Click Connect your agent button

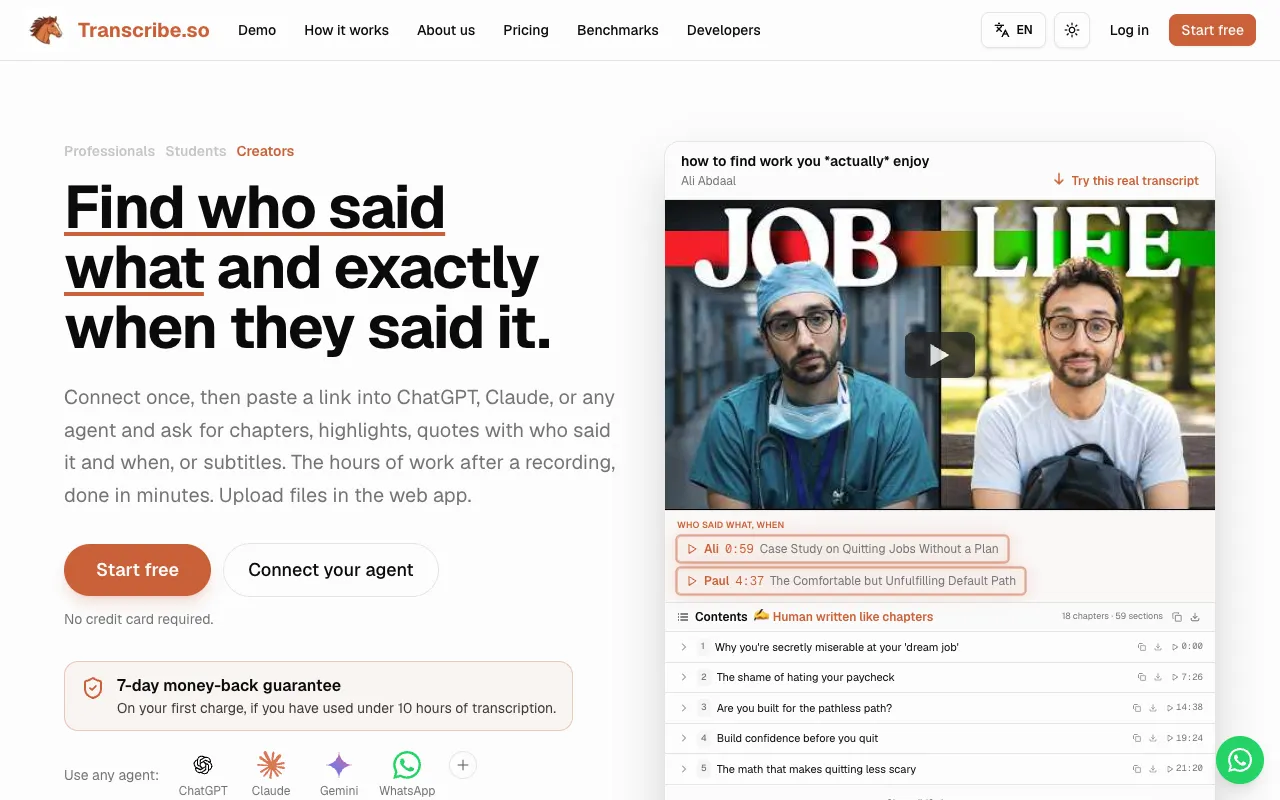click(x=331, y=570)
